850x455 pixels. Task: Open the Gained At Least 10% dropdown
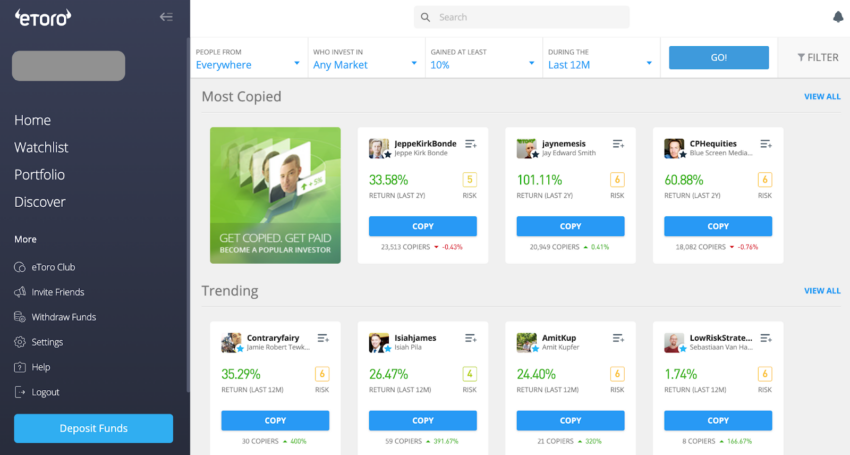[484, 59]
